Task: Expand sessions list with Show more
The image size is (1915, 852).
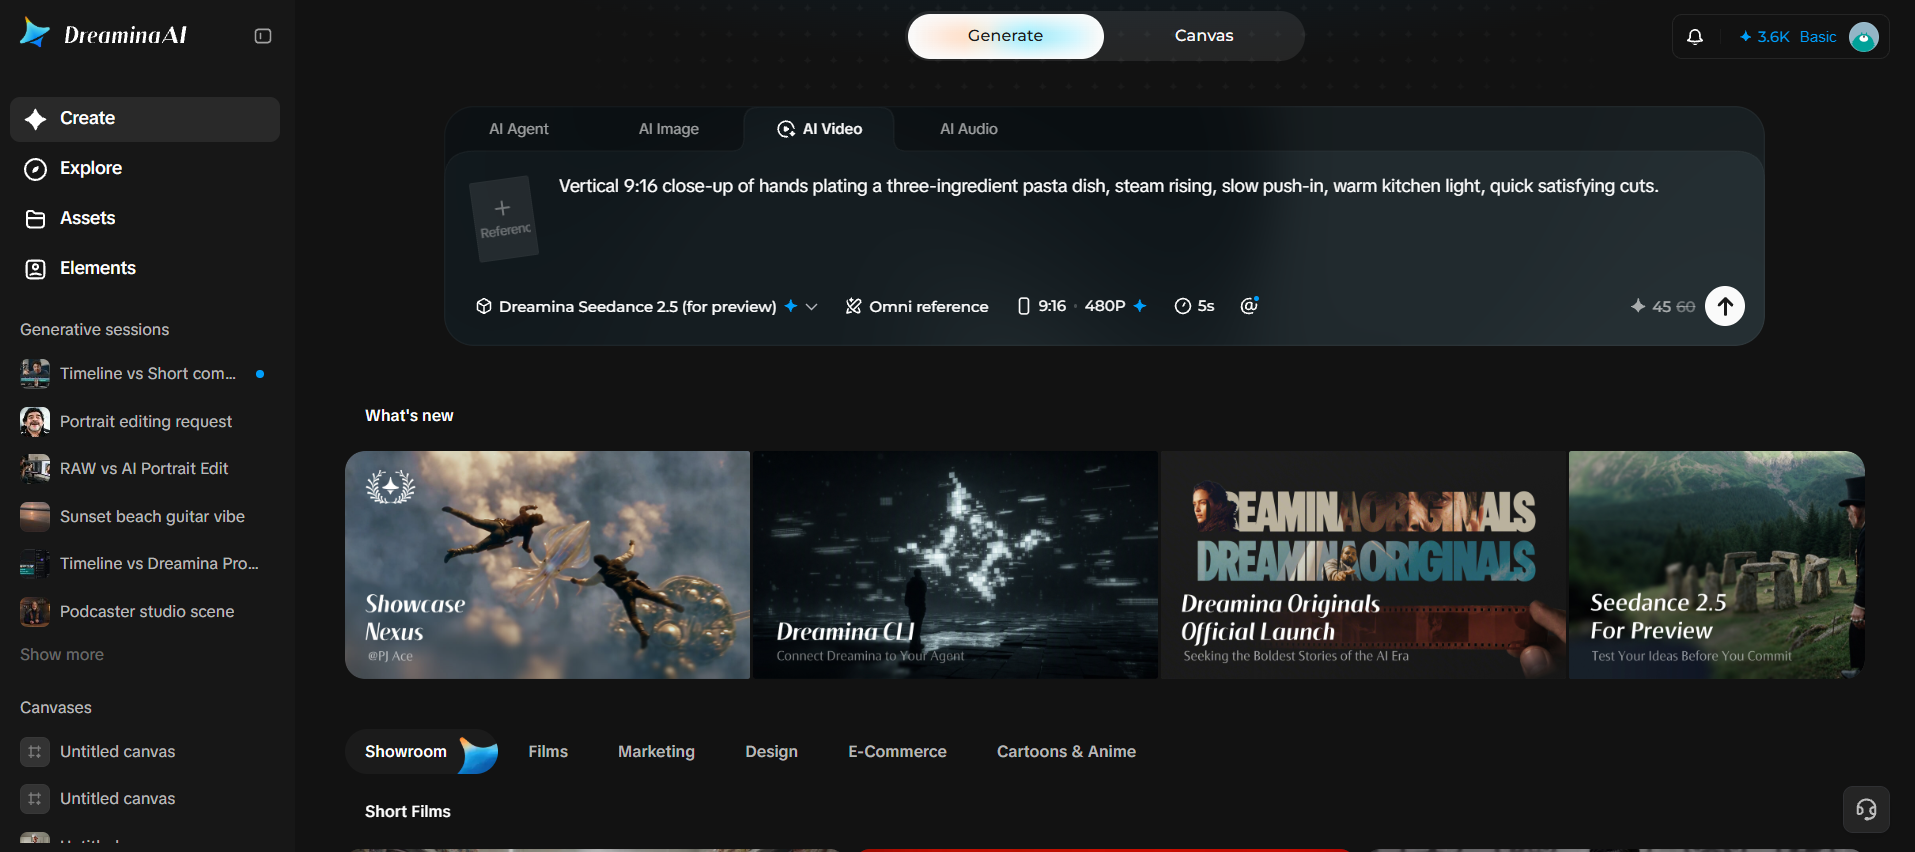Action: (62, 654)
